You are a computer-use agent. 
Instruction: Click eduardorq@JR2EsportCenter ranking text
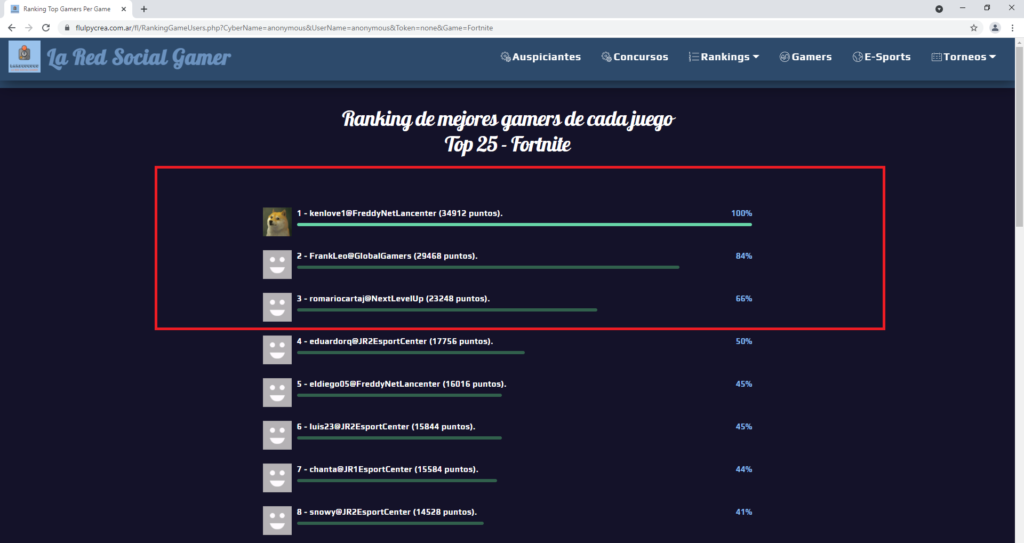(x=395, y=341)
